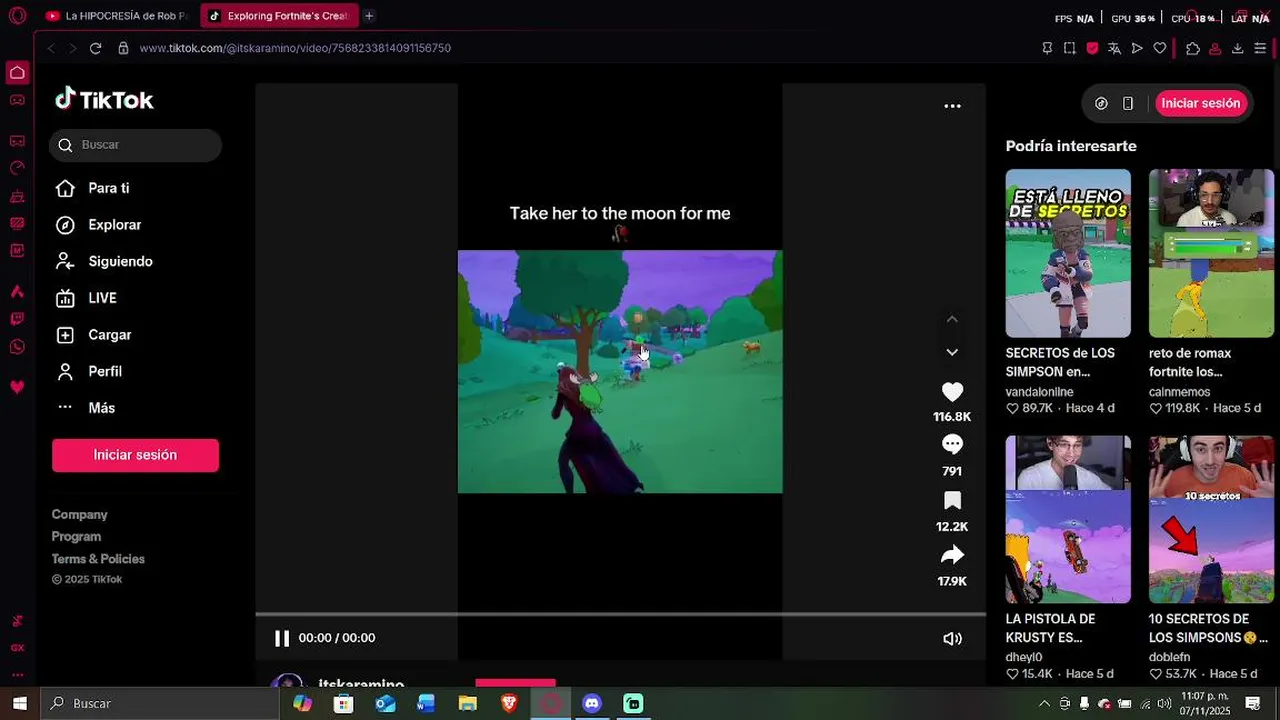Open the doblefn creator link
This screenshot has width=1280, height=720.
point(1169,657)
